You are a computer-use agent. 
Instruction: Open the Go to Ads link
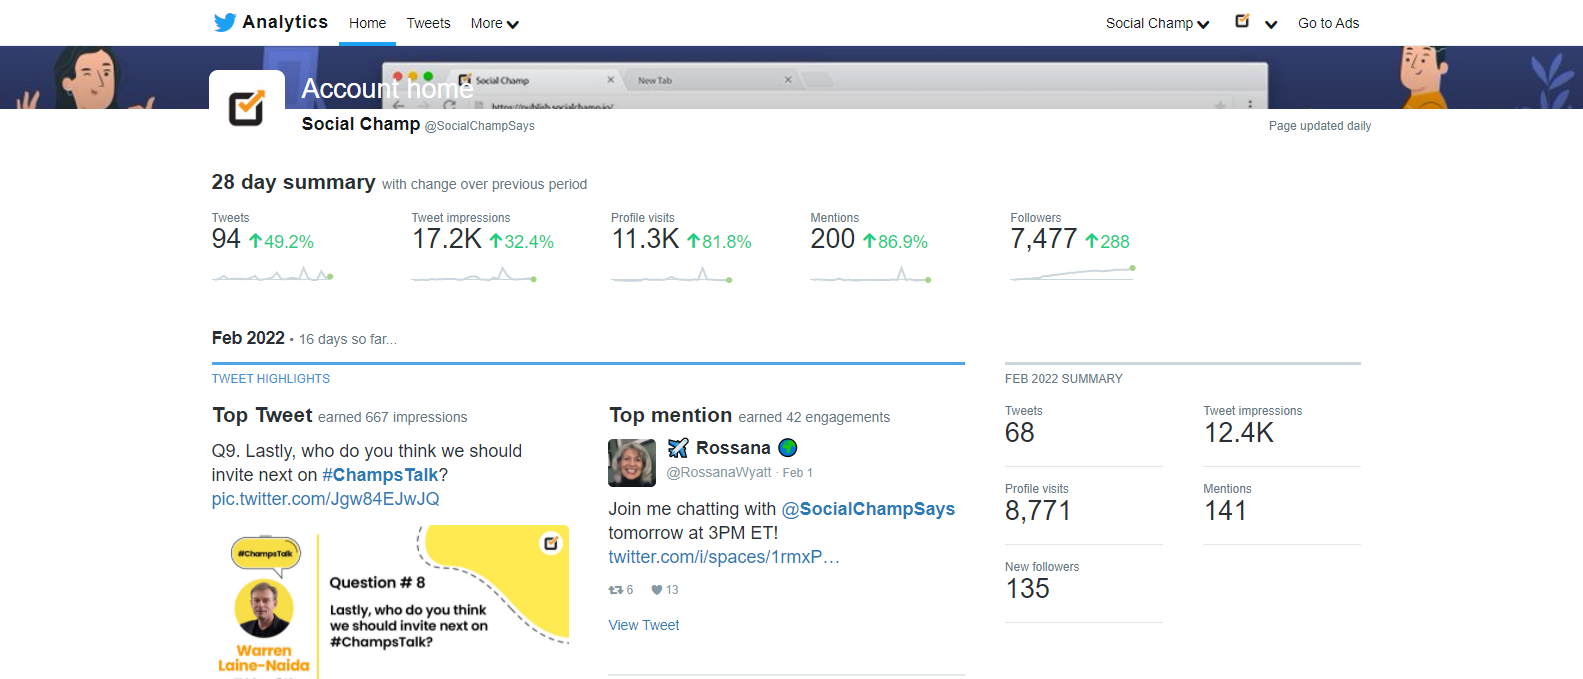[1328, 23]
